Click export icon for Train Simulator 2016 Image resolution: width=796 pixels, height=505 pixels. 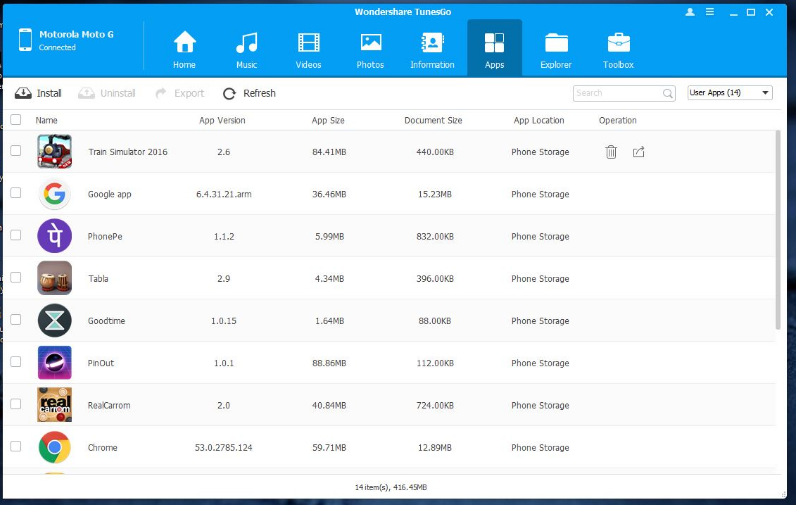point(639,152)
